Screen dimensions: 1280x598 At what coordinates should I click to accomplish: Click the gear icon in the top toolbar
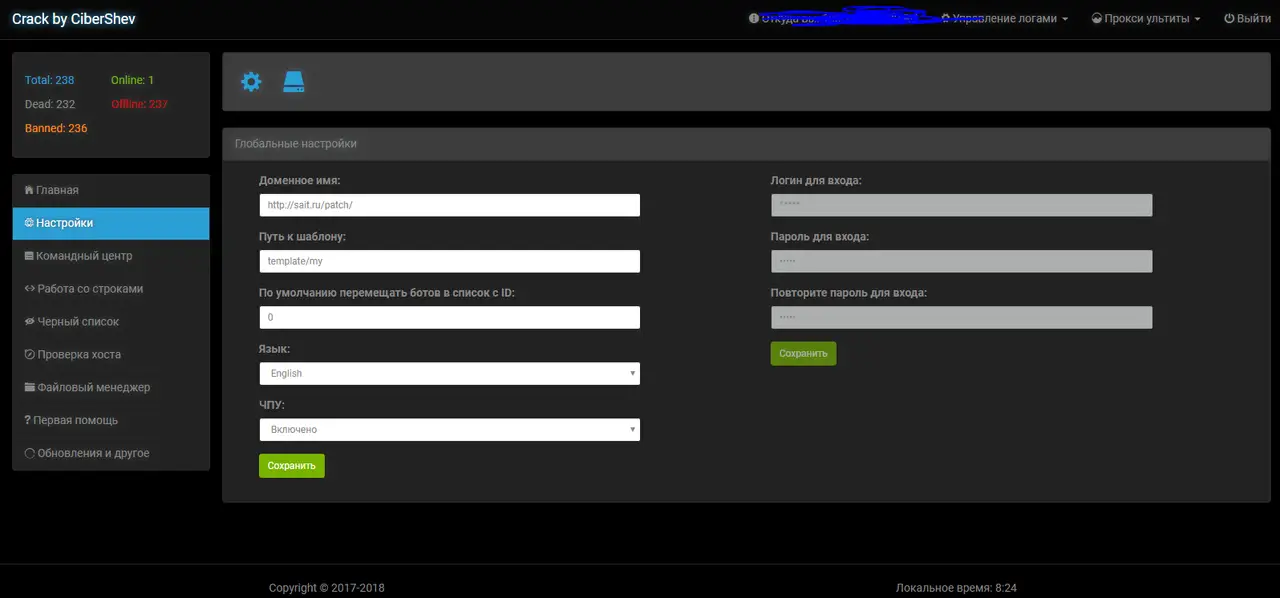pyautogui.click(x=250, y=81)
